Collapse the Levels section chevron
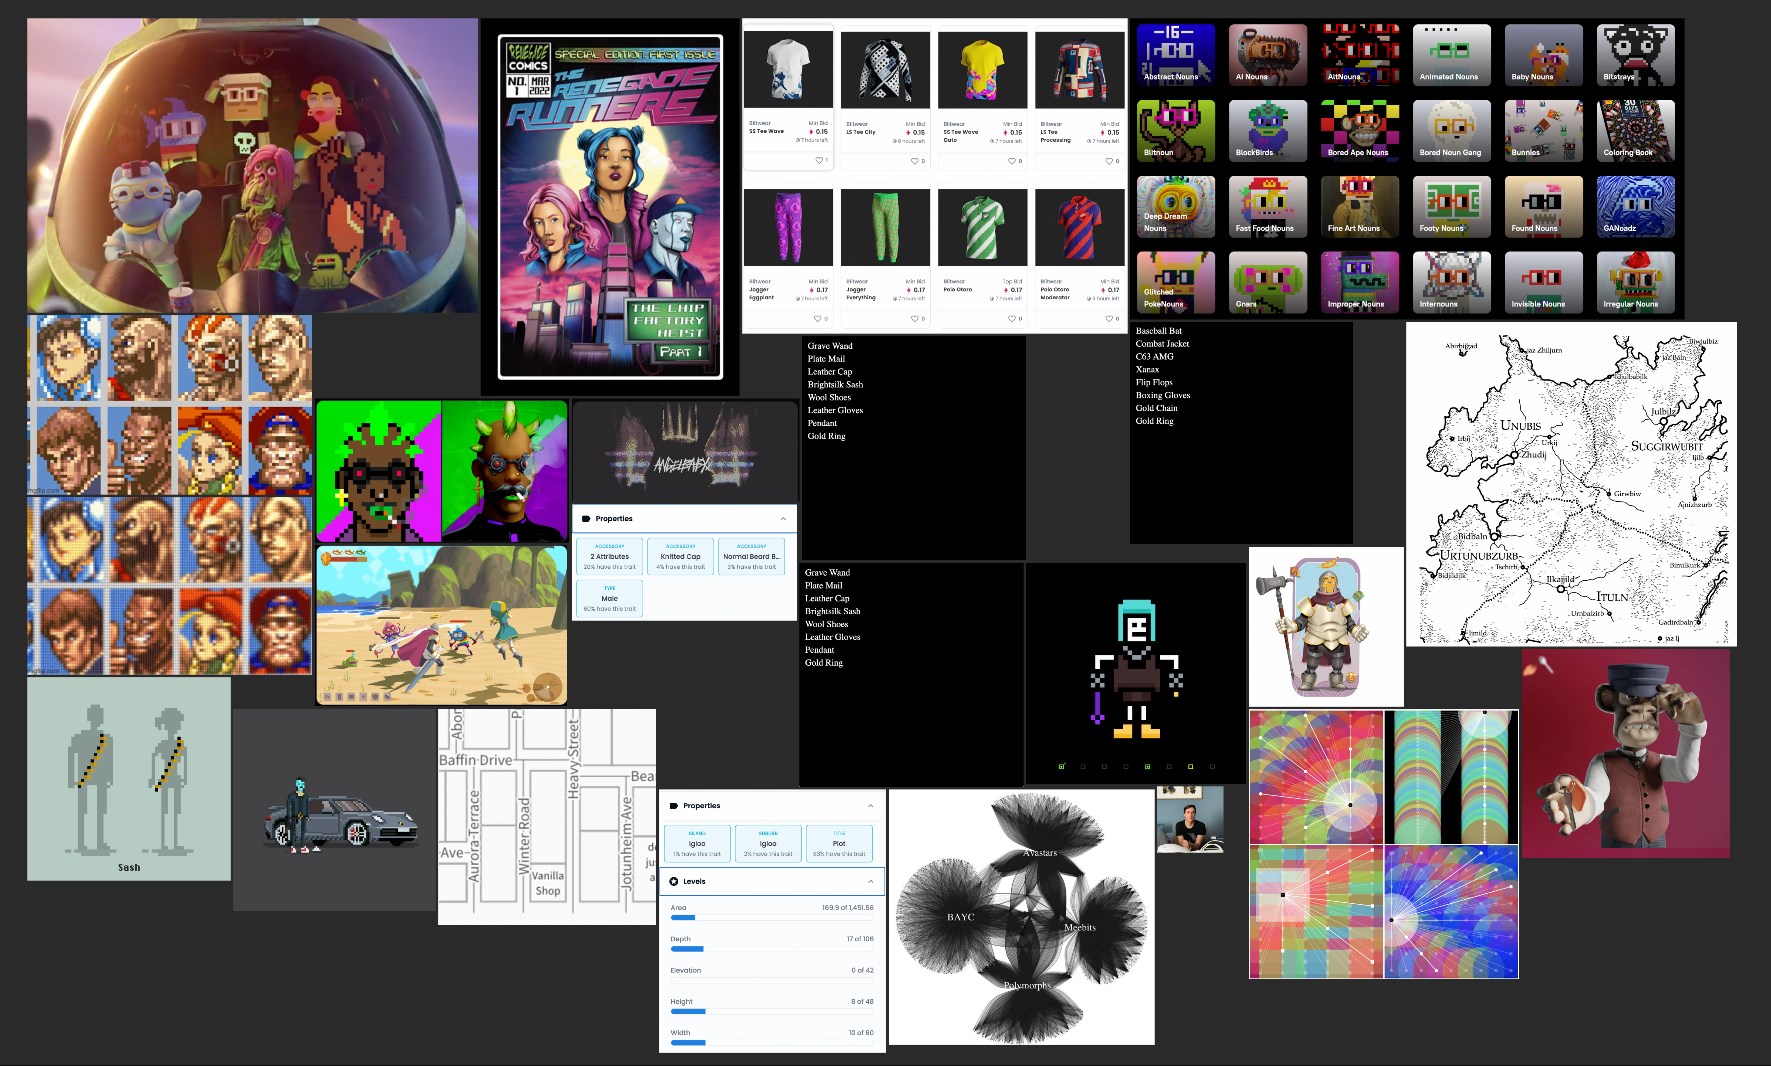The width and height of the screenshot is (1771, 1066). 870,881
